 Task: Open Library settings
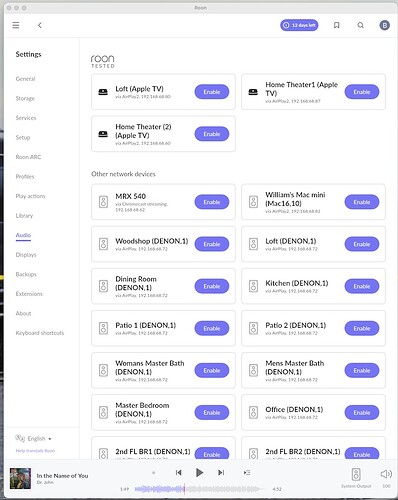coord(24,216)
